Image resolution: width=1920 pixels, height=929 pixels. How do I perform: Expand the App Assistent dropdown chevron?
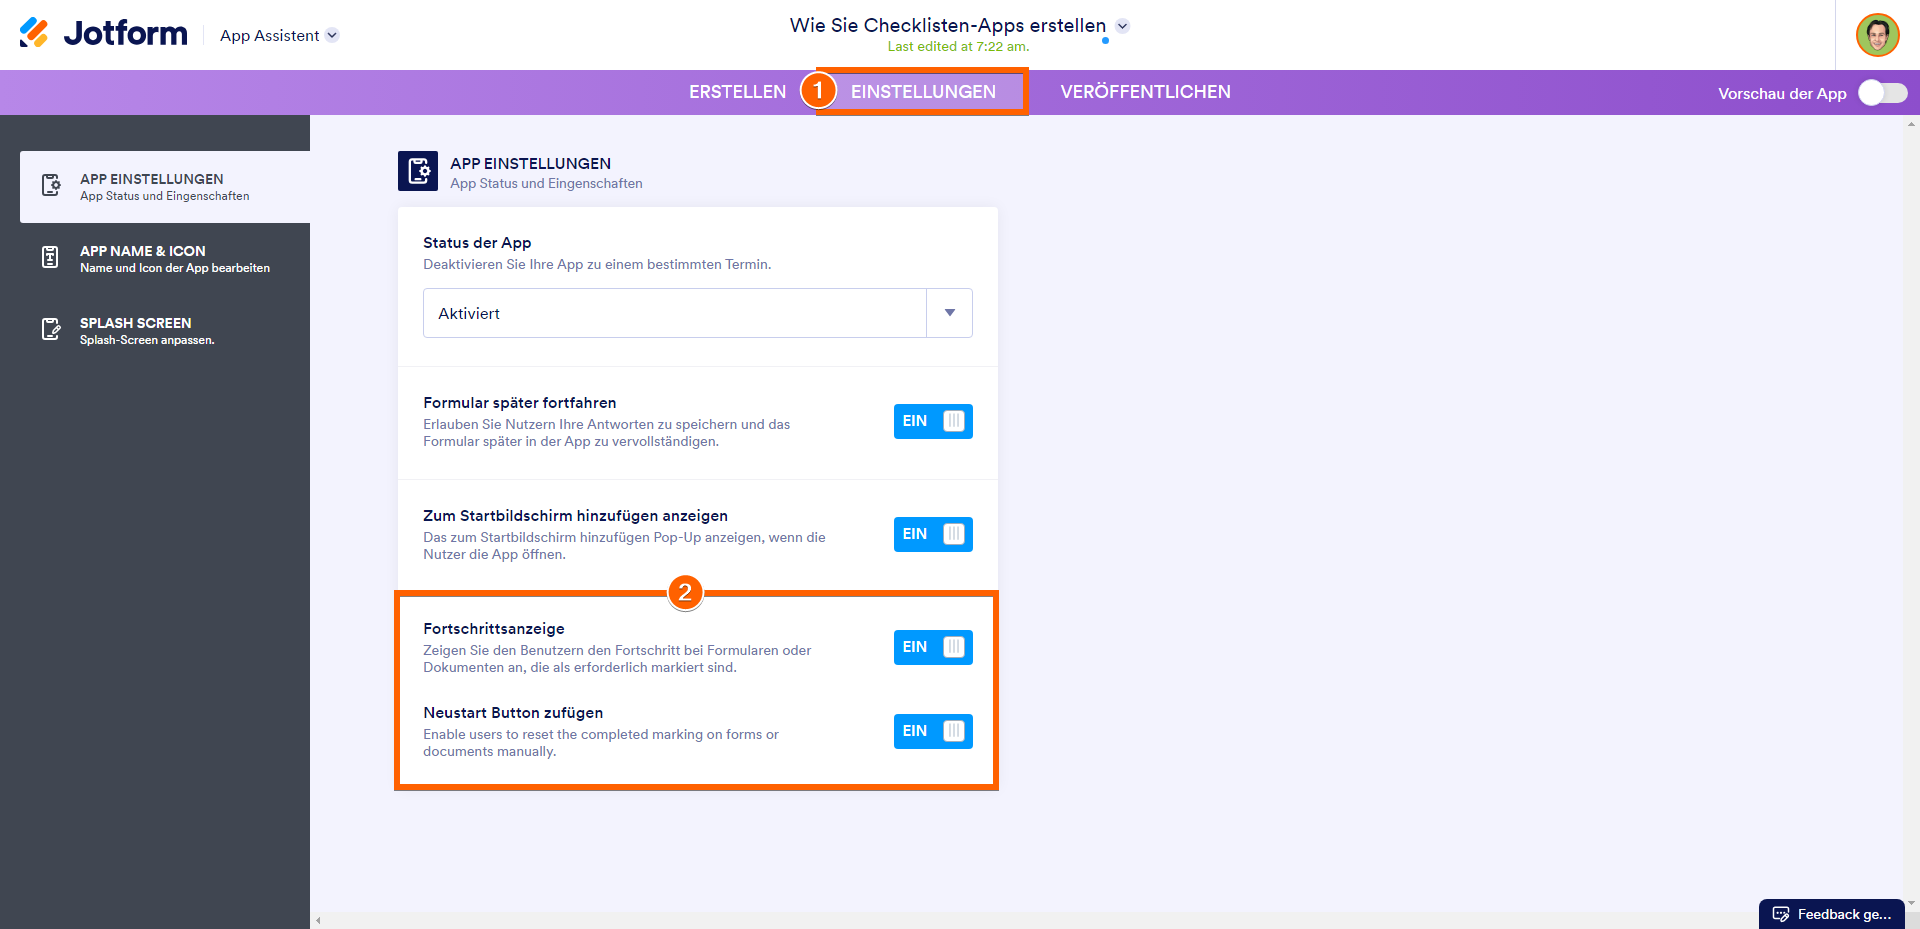click(x=333, y=35)
